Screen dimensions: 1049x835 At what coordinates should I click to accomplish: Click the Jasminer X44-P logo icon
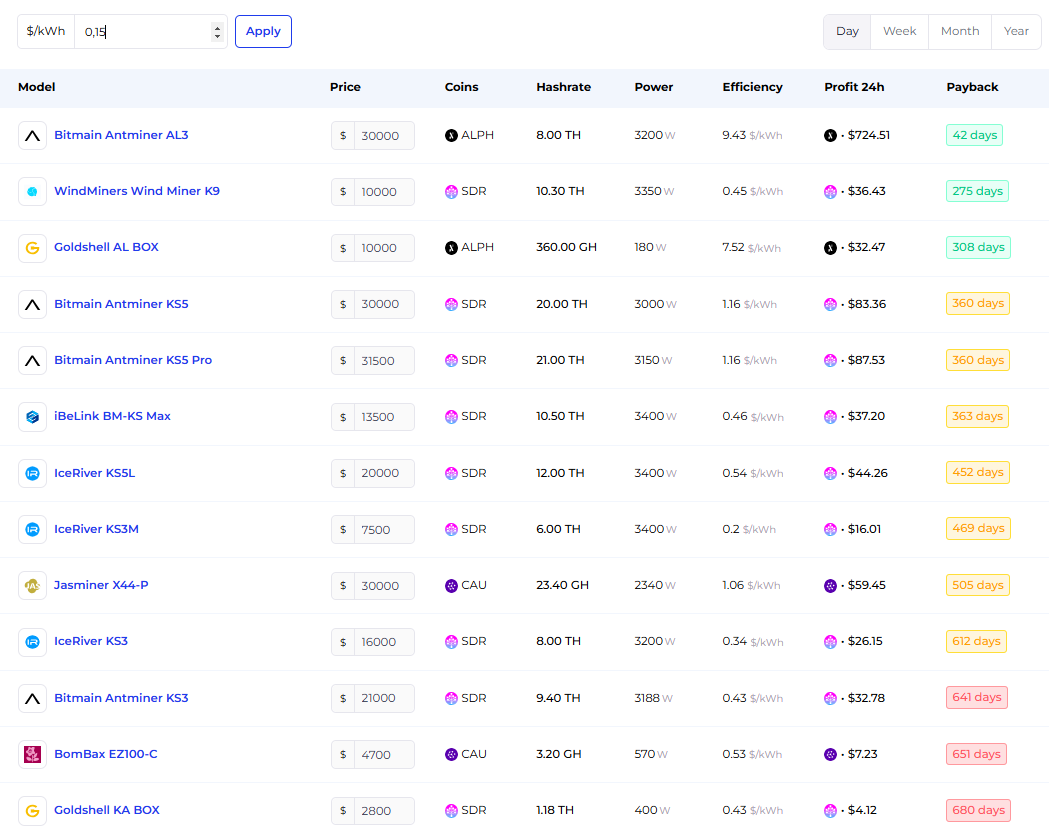(32, 585)
